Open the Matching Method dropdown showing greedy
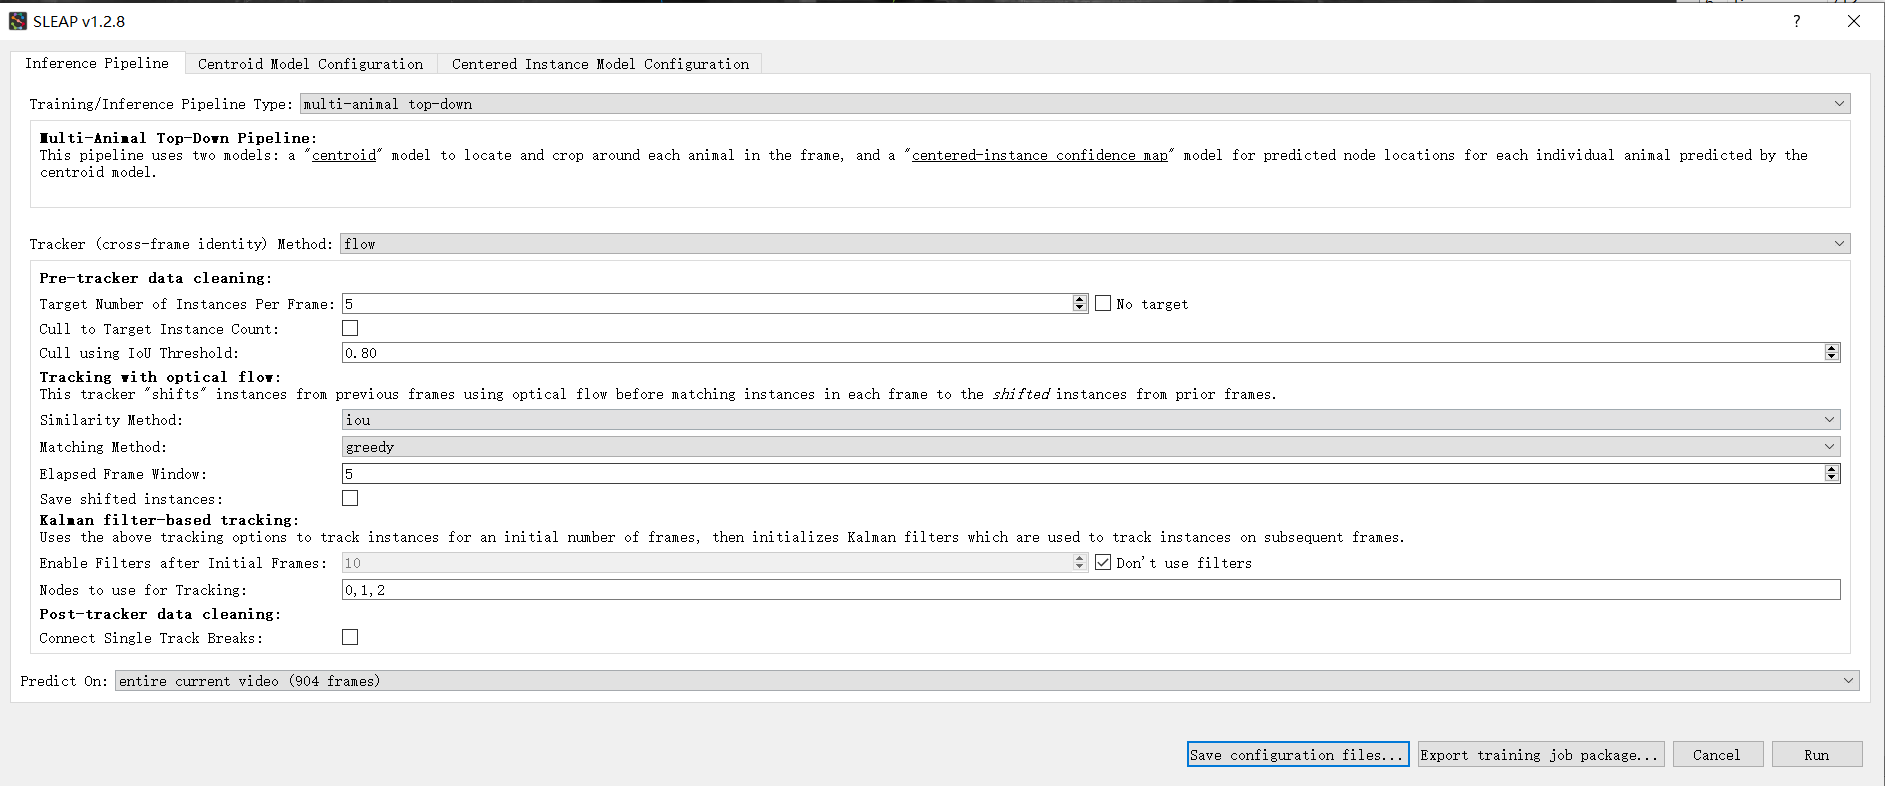This screenshot has height=786, width=1885. coord(1091,447)
